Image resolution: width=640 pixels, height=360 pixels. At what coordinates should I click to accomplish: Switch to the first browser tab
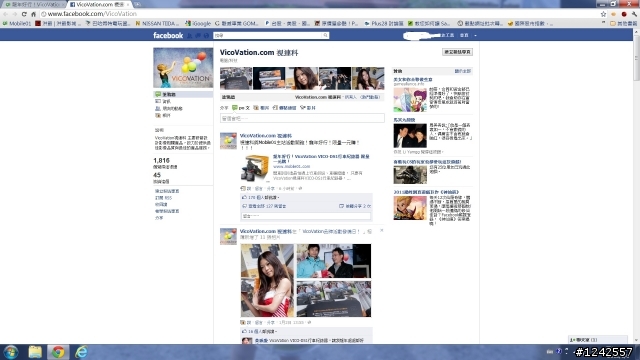tap(33, 4)
